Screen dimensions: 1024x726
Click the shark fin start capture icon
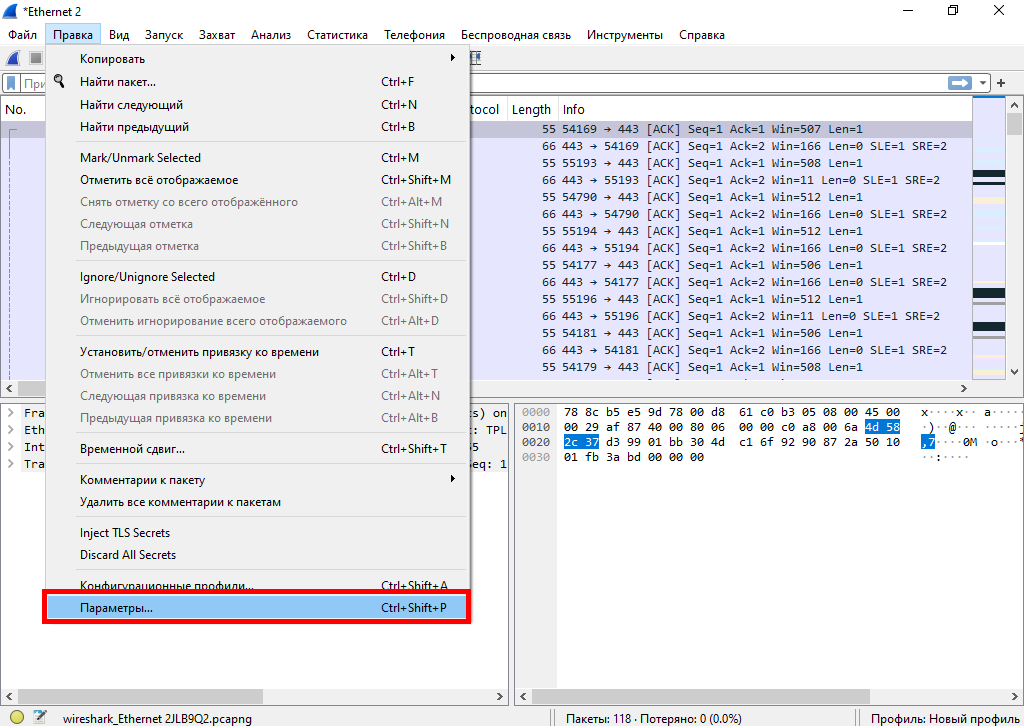tap(14, 59)
